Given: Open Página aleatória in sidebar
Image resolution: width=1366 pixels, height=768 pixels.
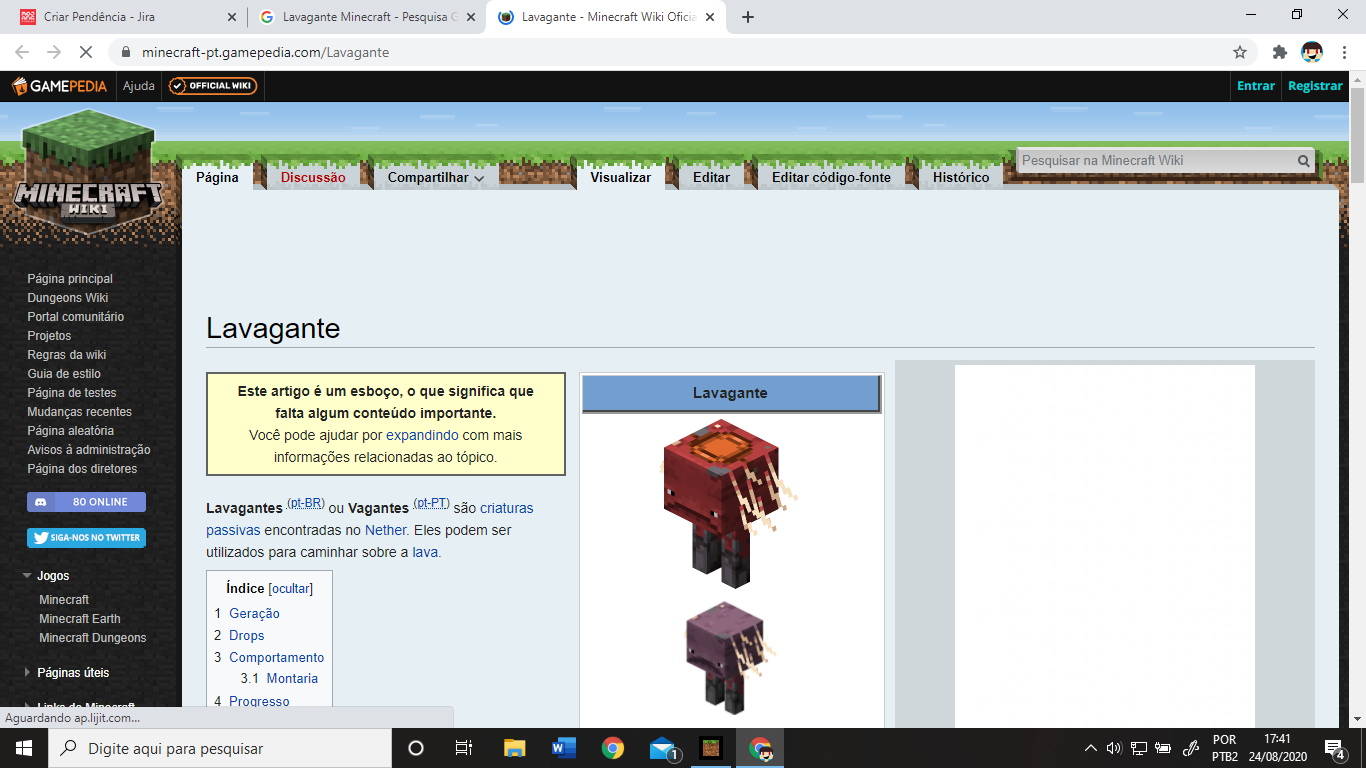Looking at the screenshot, I should point(70,431).
